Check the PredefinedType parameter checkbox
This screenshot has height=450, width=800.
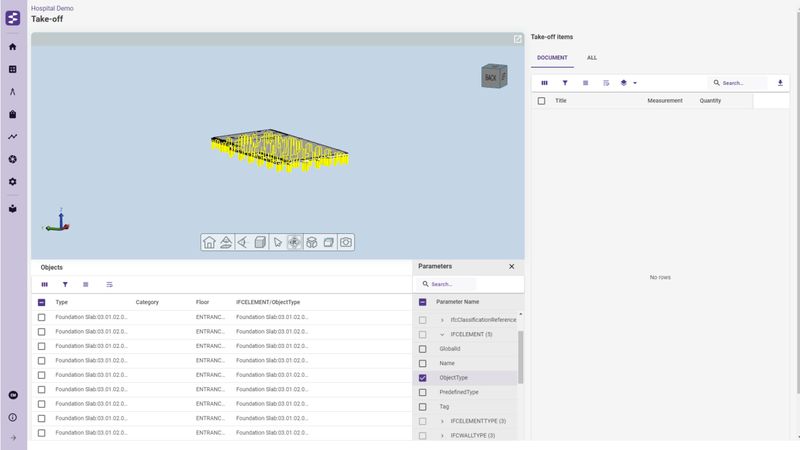point(422,392)
